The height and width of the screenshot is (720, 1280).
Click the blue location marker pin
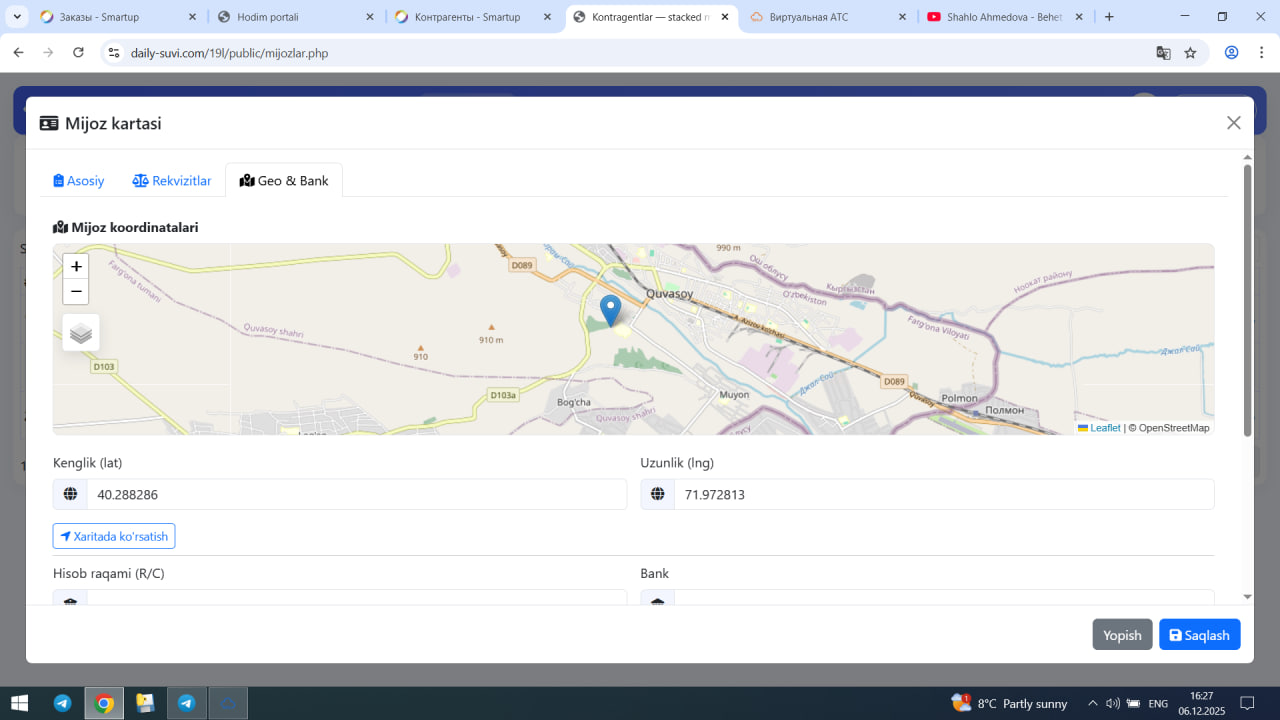pos(610,310)
